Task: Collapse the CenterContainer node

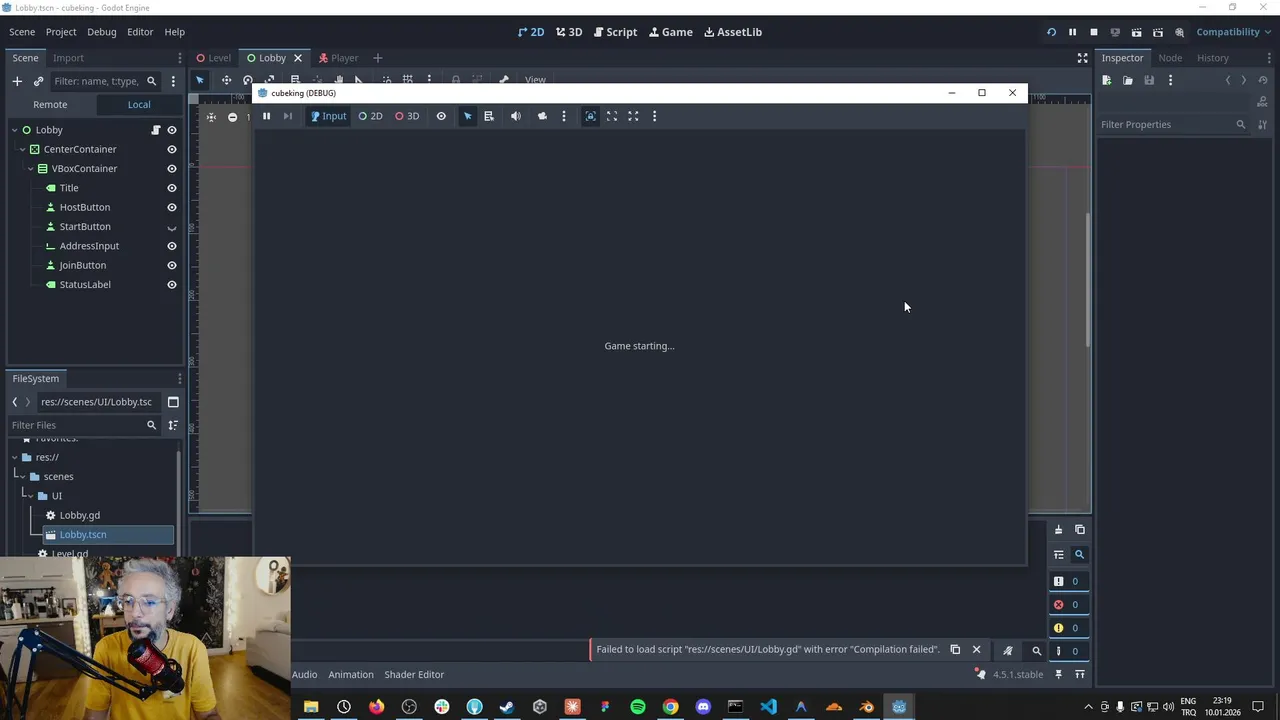Action: click(22, 149)
